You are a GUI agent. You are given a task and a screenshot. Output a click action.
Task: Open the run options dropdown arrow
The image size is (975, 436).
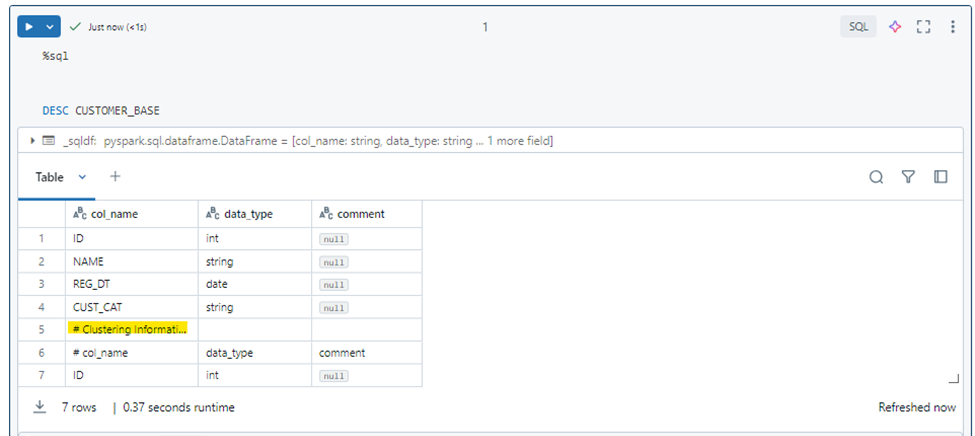[x=50, y=27]
